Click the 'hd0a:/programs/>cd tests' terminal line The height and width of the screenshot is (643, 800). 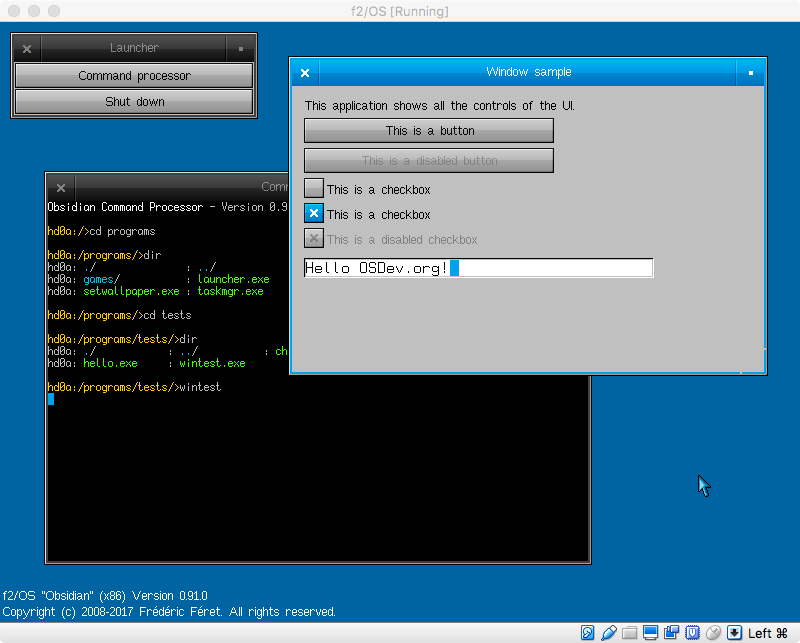point(119,315)
